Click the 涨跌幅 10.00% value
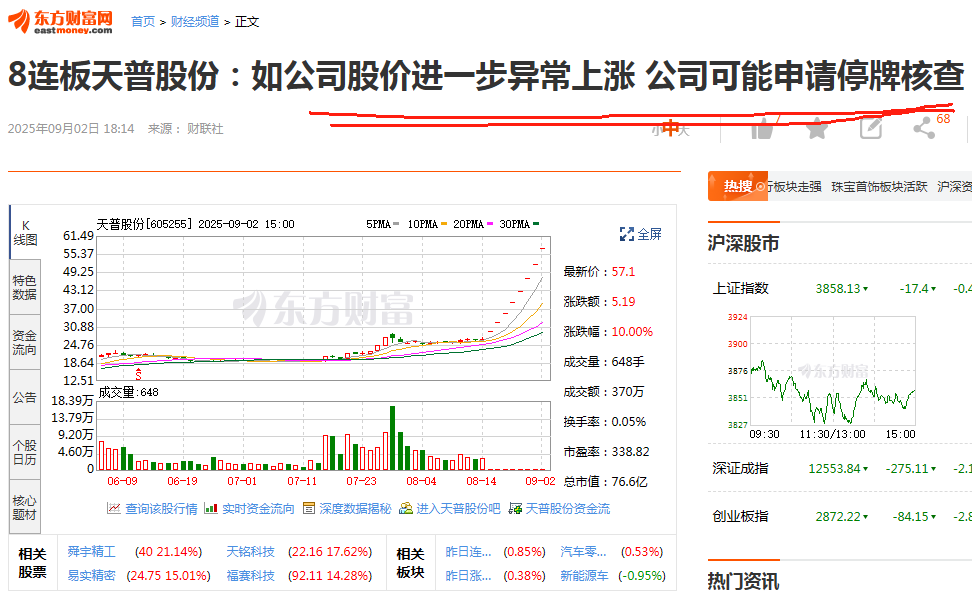 [x=632, y=332]
